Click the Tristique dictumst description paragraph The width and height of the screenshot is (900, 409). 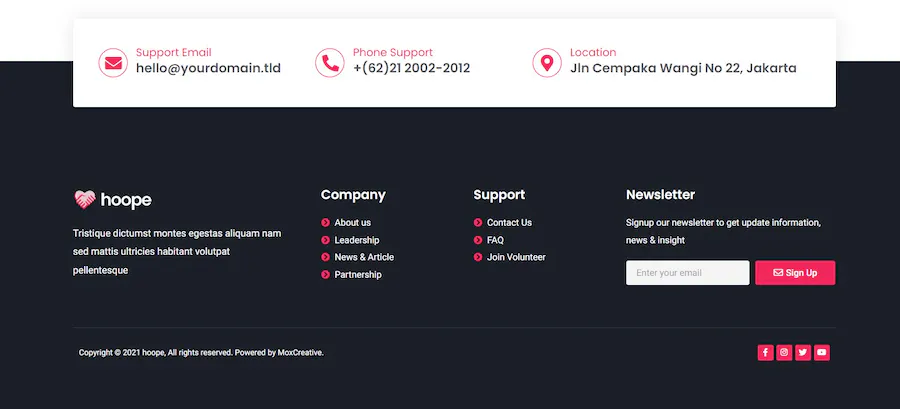point(177,252)
